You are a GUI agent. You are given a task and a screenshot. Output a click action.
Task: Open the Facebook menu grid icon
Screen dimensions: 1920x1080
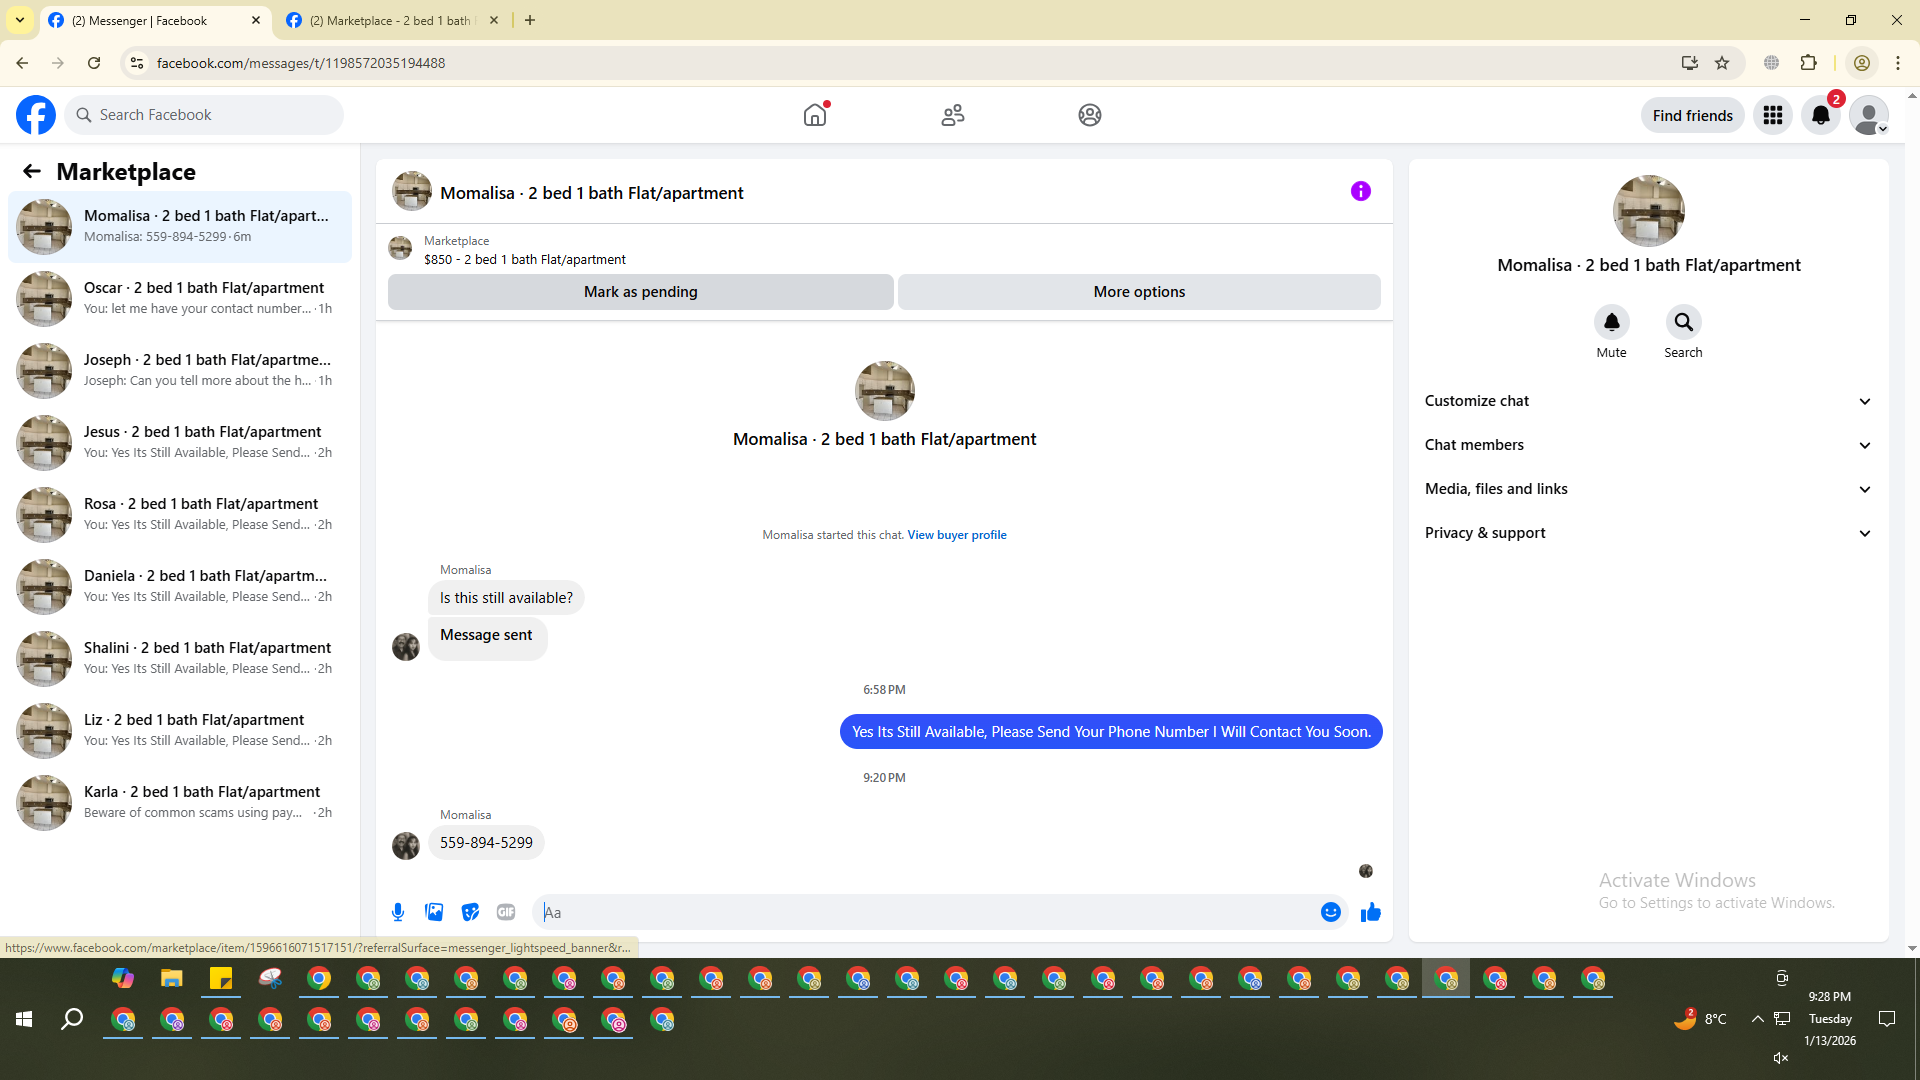tap(1773, 115)
